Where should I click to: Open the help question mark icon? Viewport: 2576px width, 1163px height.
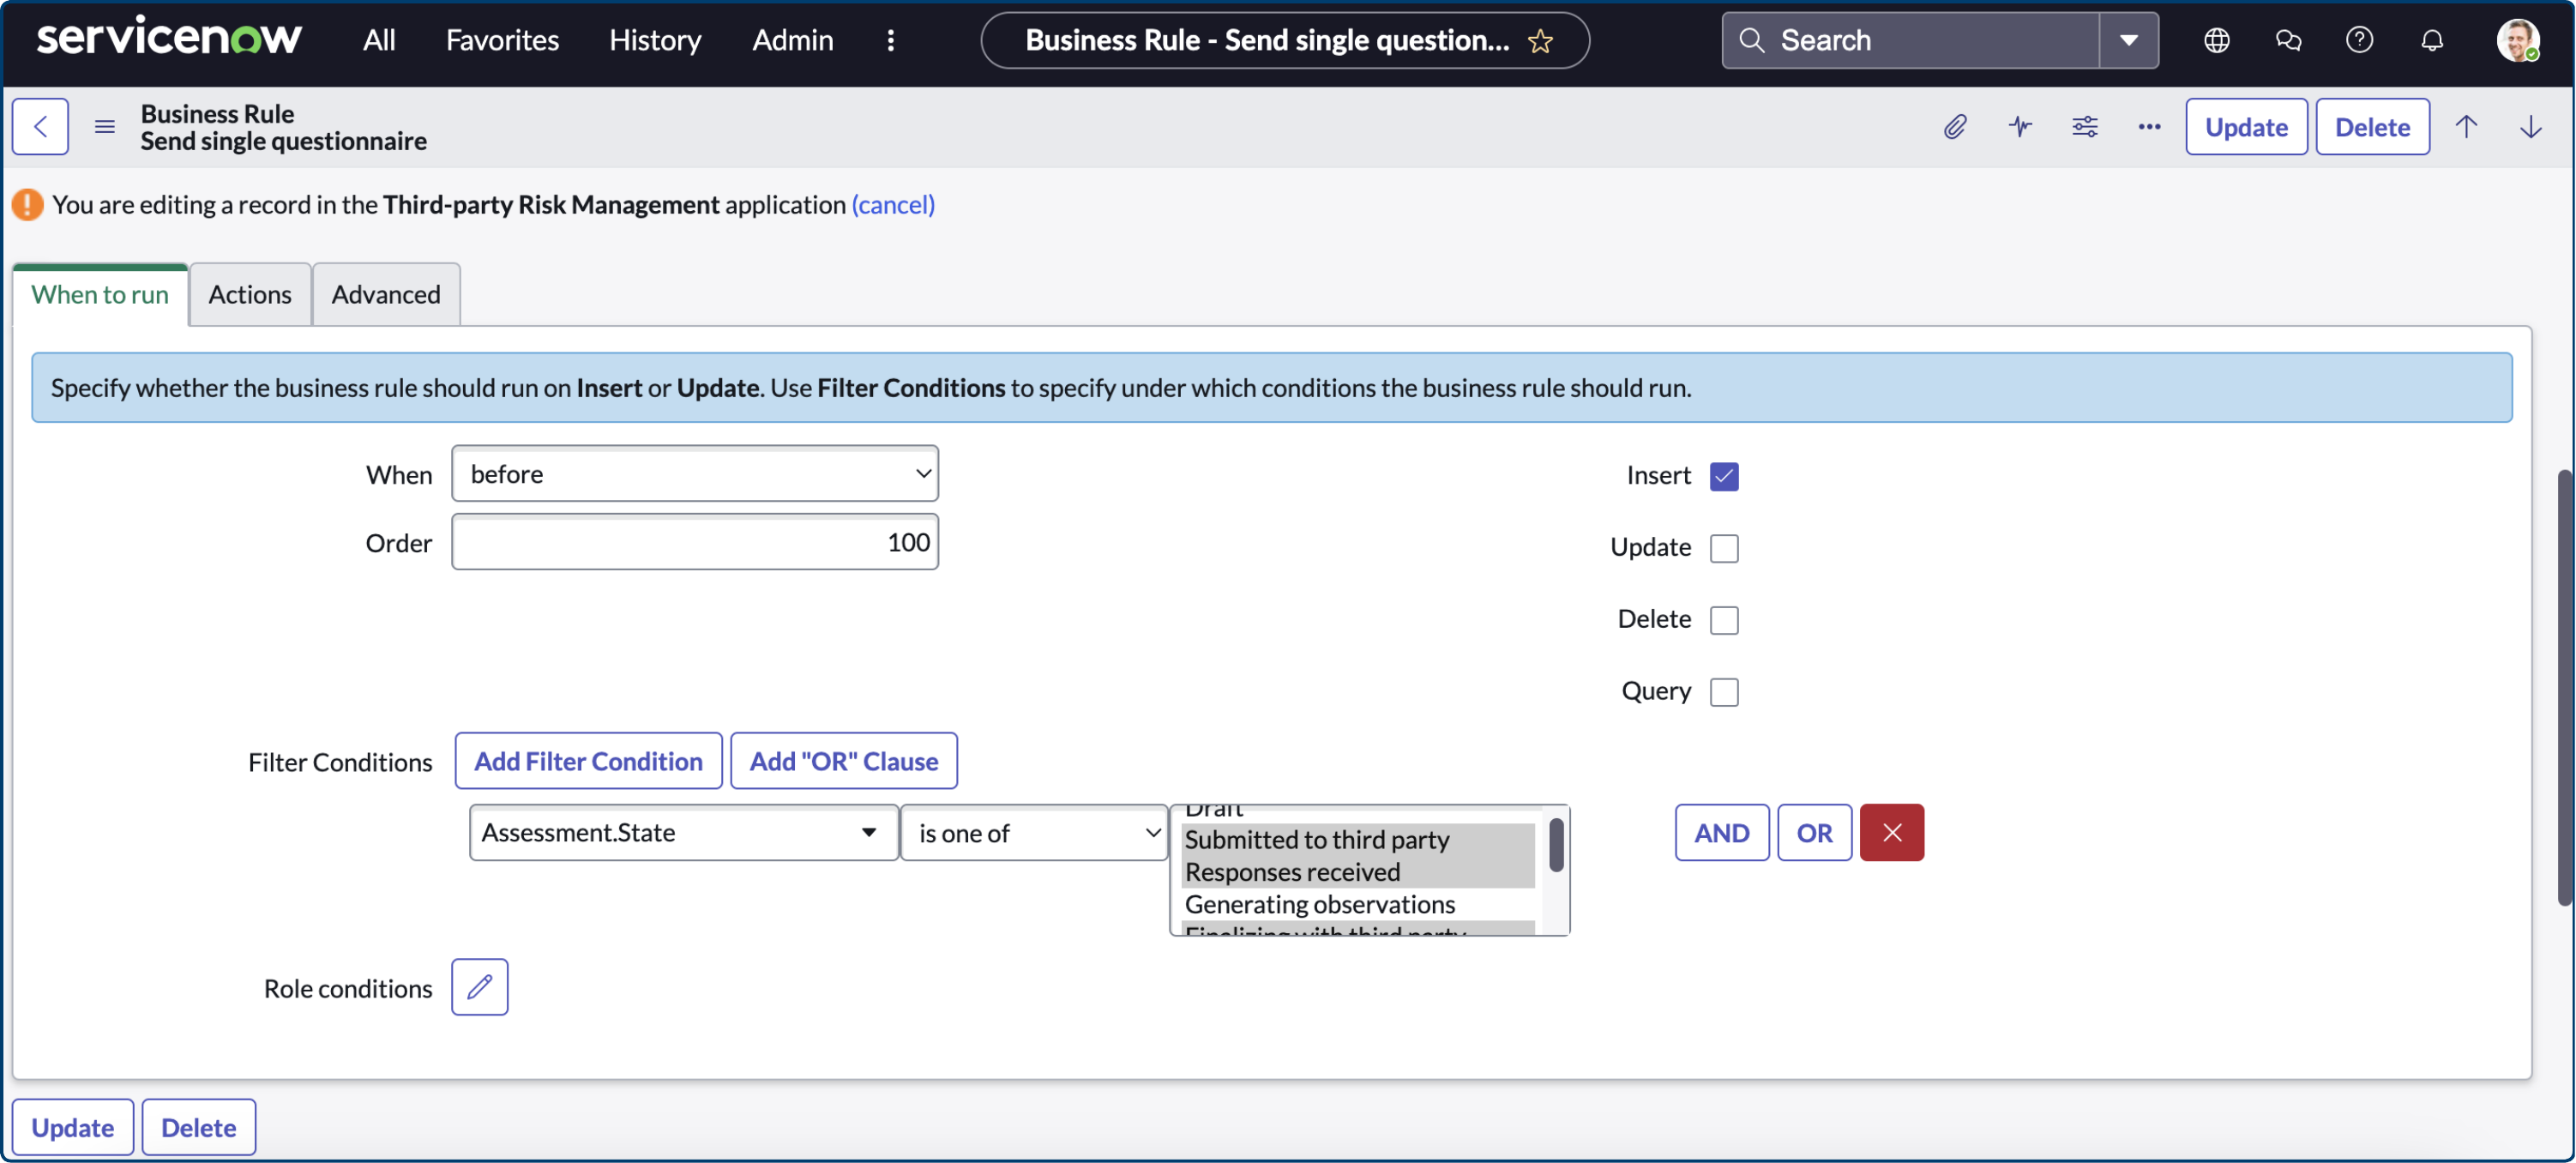pos(2360,40)
